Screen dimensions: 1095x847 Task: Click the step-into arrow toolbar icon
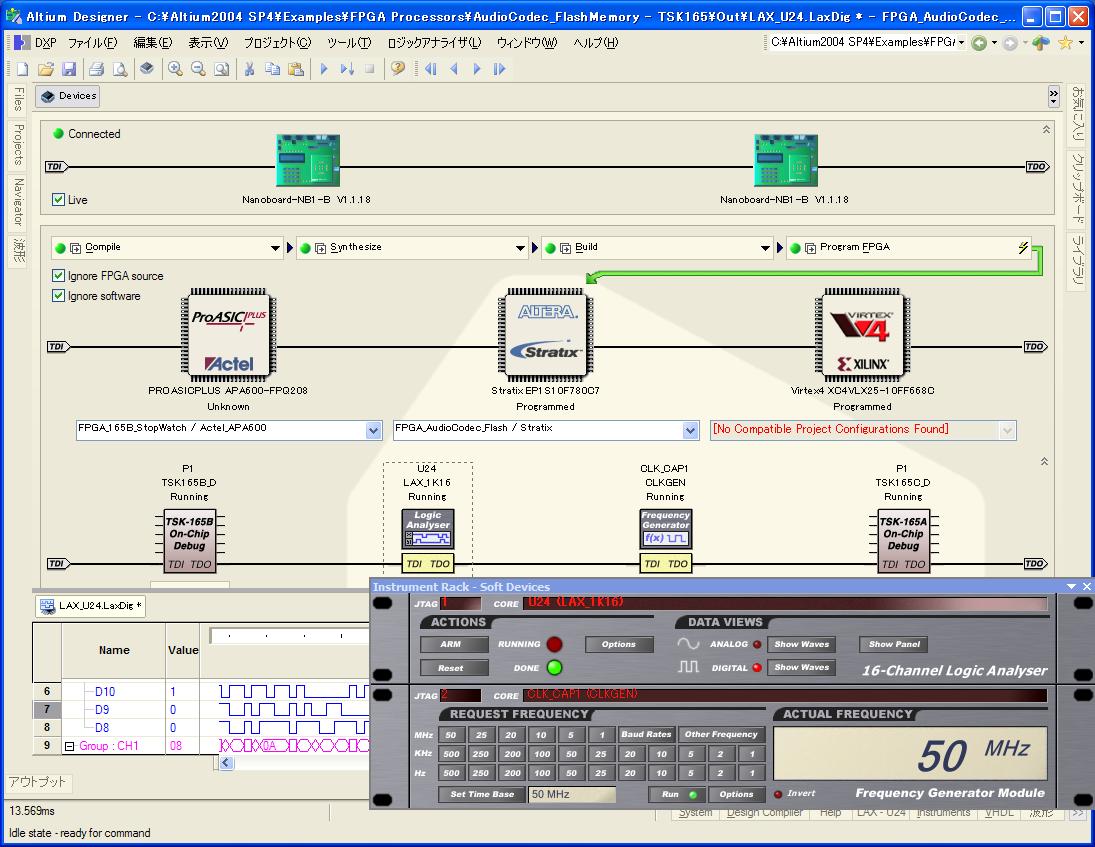pyautogui.click(x=347, y=68)
